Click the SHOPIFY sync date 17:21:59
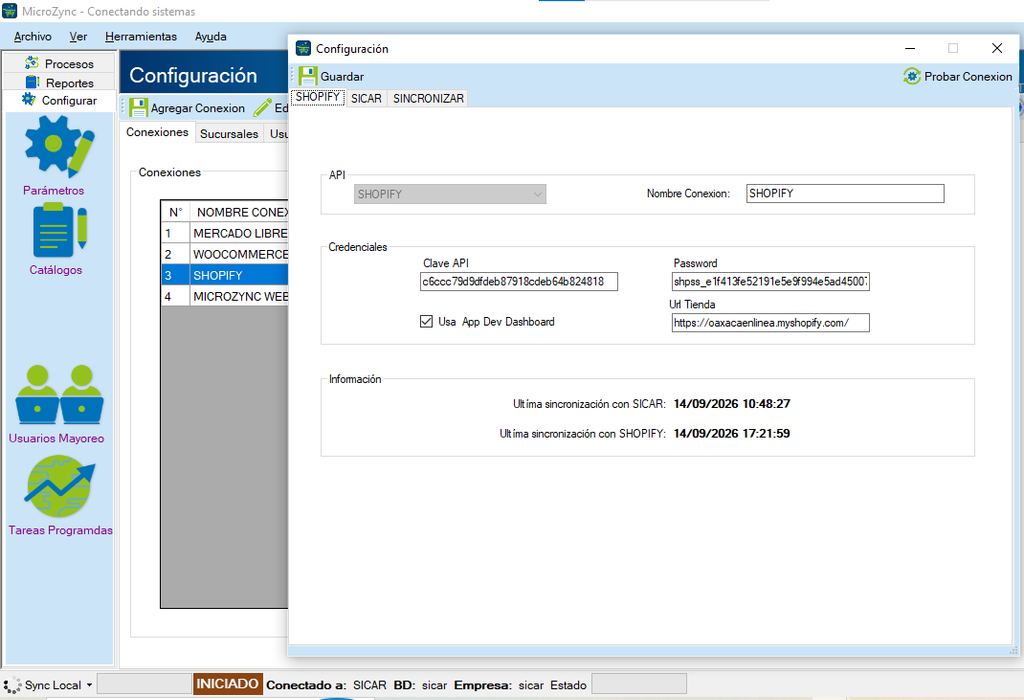Screen dimensions: 1024x700 click(731, 433)
